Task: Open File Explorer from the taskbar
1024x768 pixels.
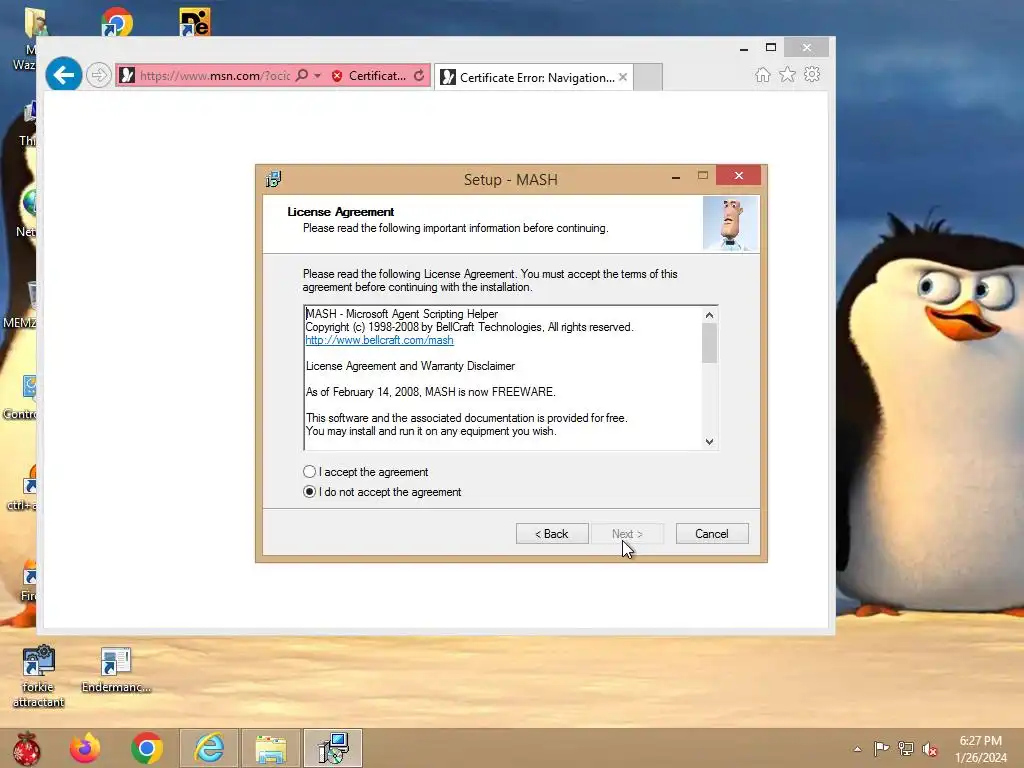Action: point(271,748)
